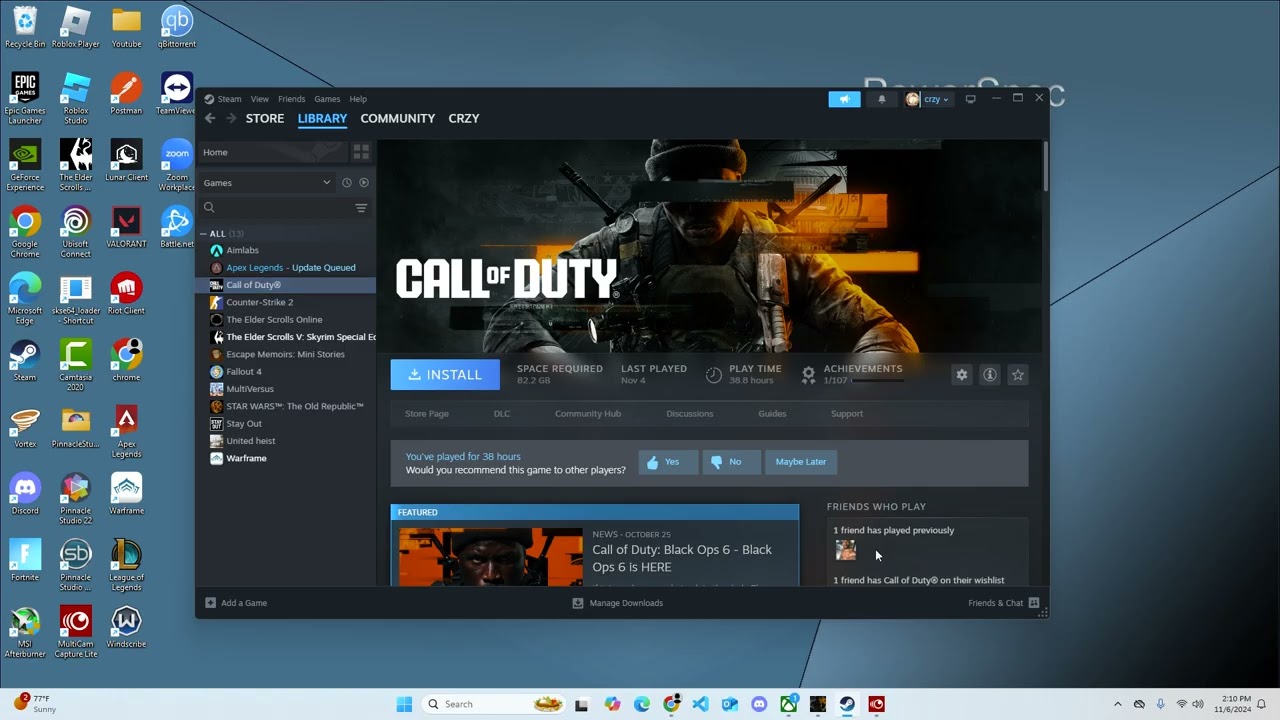The height and width of the screenshot is (720, 1280).
Task: Open Support tab for Call of Duty
Action: pyautogui.click(x=846, y=414)
